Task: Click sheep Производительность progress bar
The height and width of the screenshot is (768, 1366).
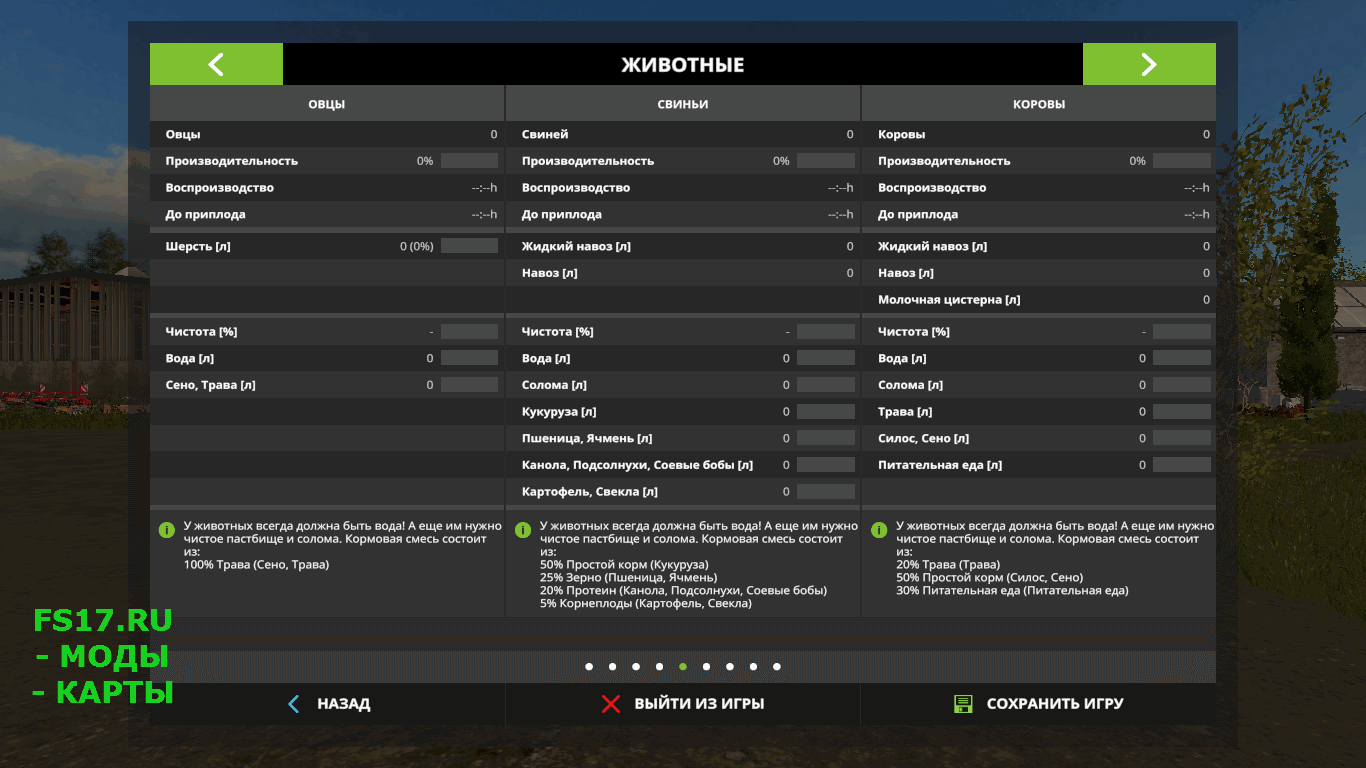Action: click(x=469, y=161)
